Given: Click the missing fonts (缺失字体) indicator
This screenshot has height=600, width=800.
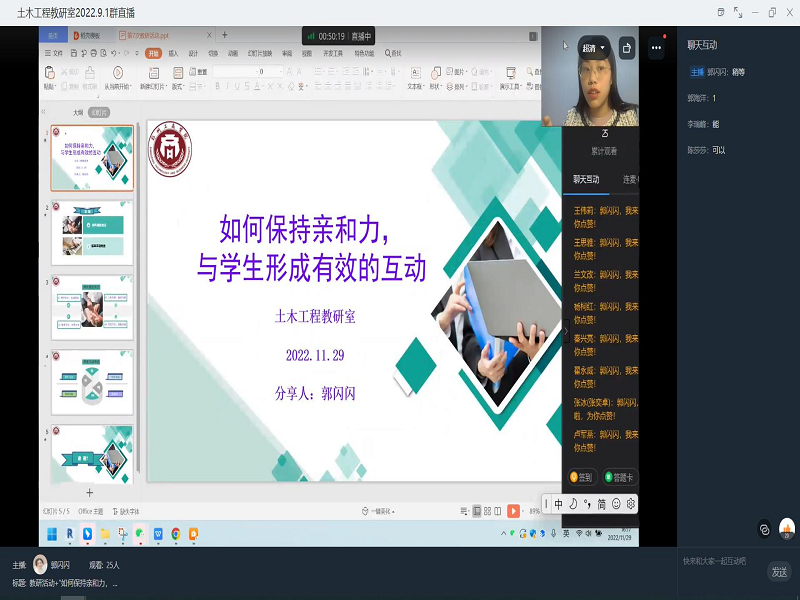Looking at the screenshot, I should click(126, 511).
